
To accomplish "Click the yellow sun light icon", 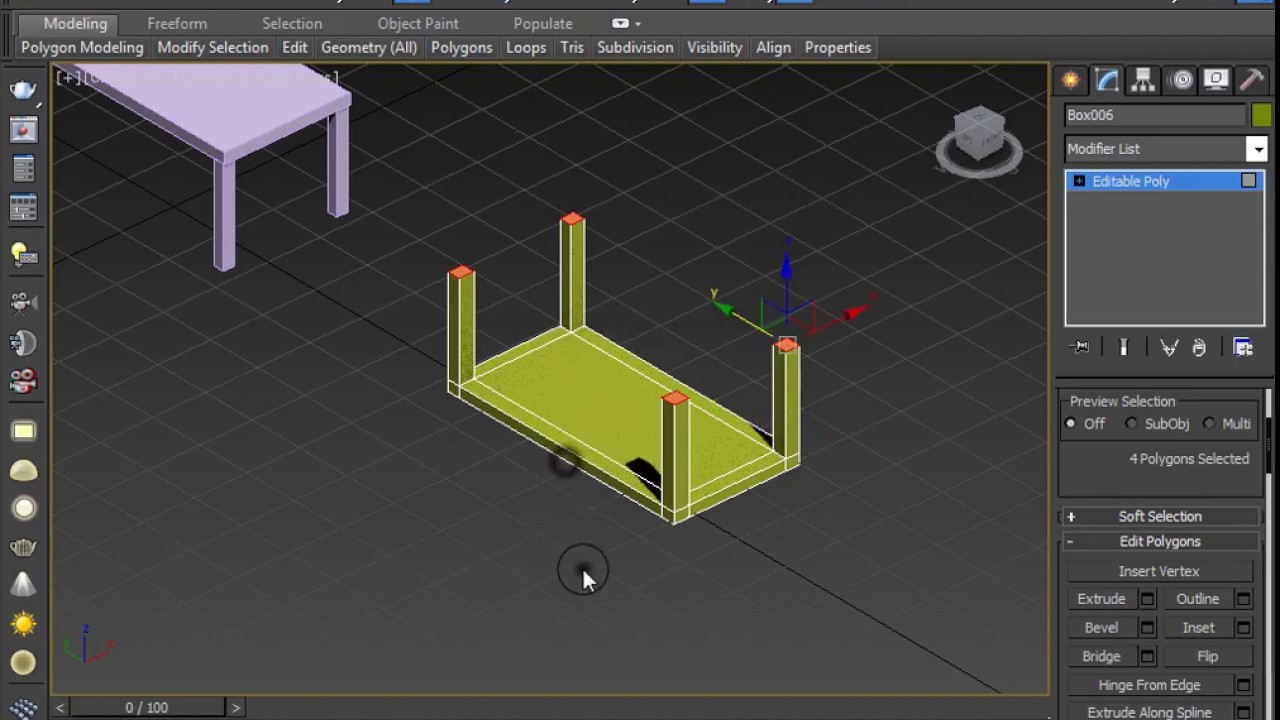I will [x=23, y=625].
